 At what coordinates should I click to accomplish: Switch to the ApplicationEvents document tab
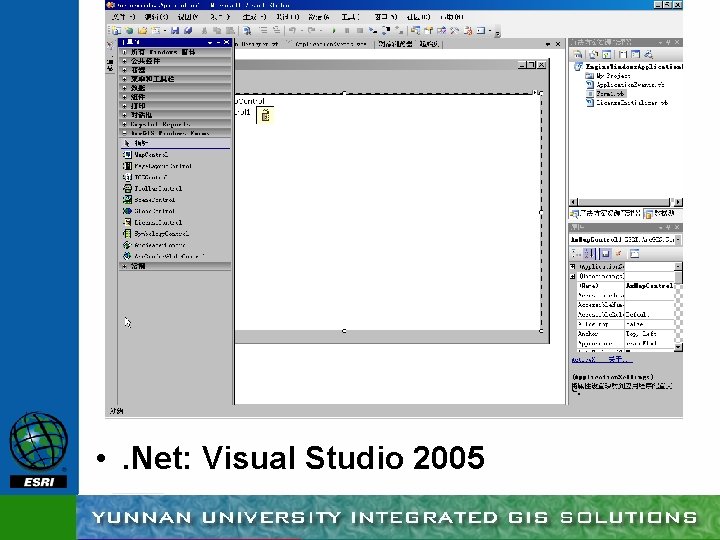[x=330, y=44]
